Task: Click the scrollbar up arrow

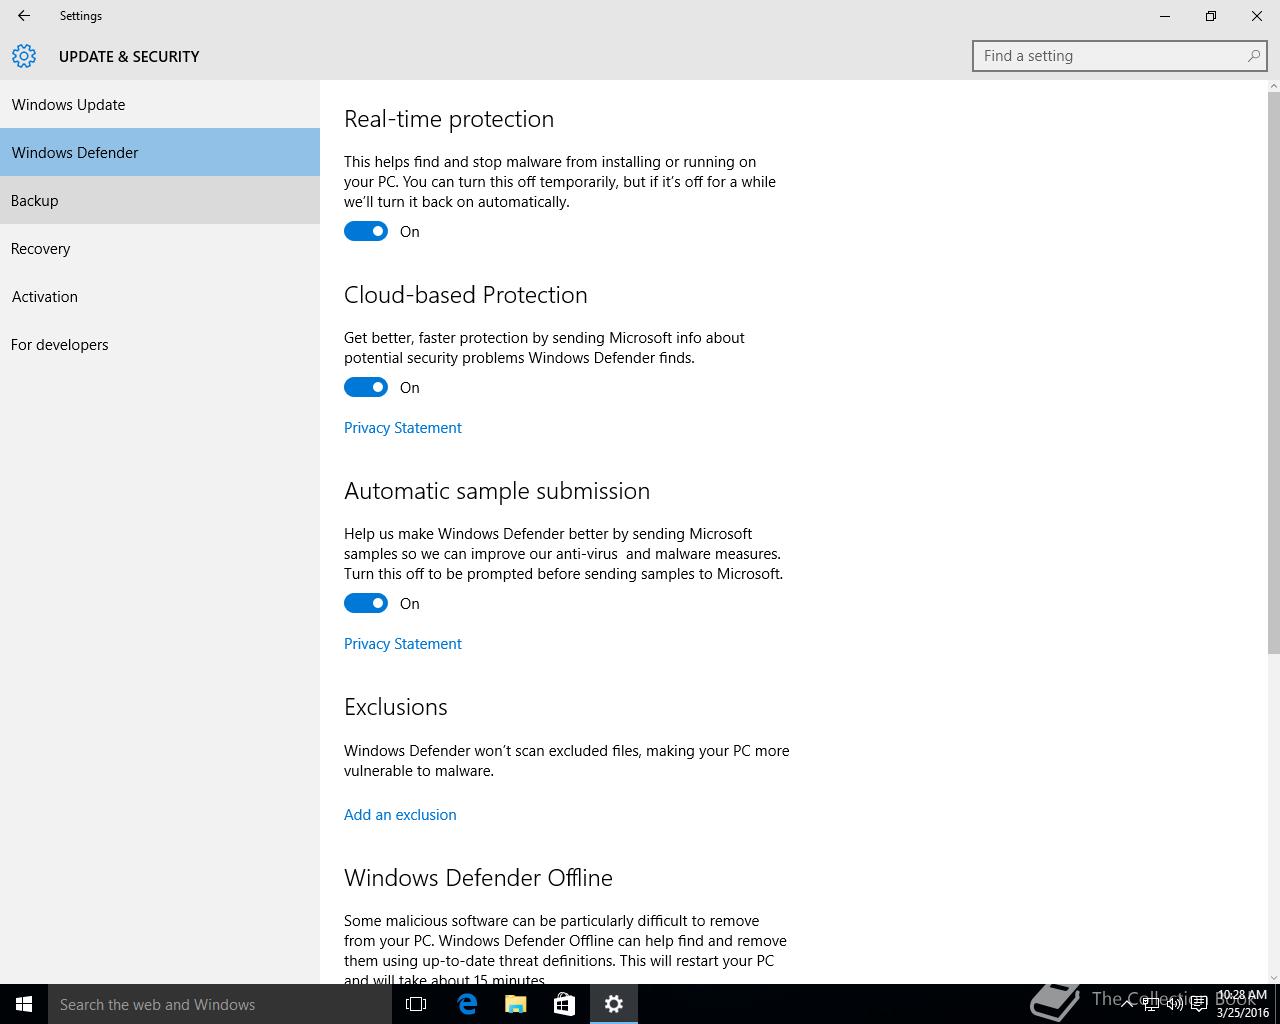Action: (1273, 87)
